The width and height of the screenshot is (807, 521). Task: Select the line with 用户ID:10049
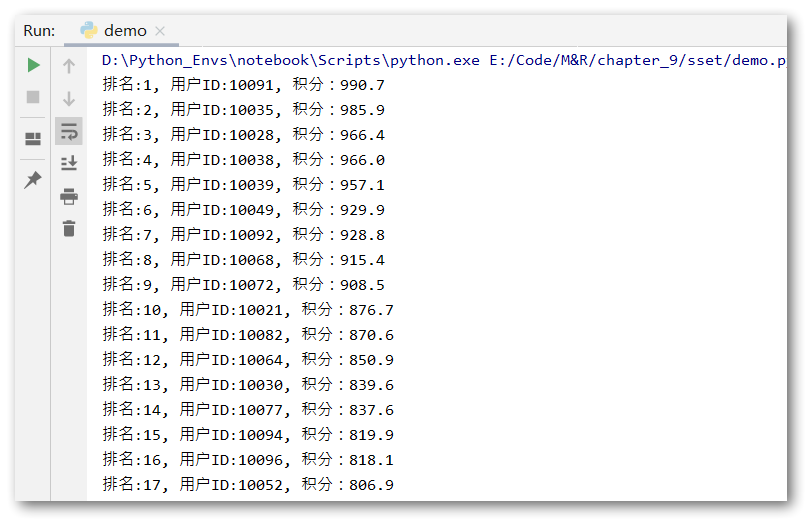point(243,210)
